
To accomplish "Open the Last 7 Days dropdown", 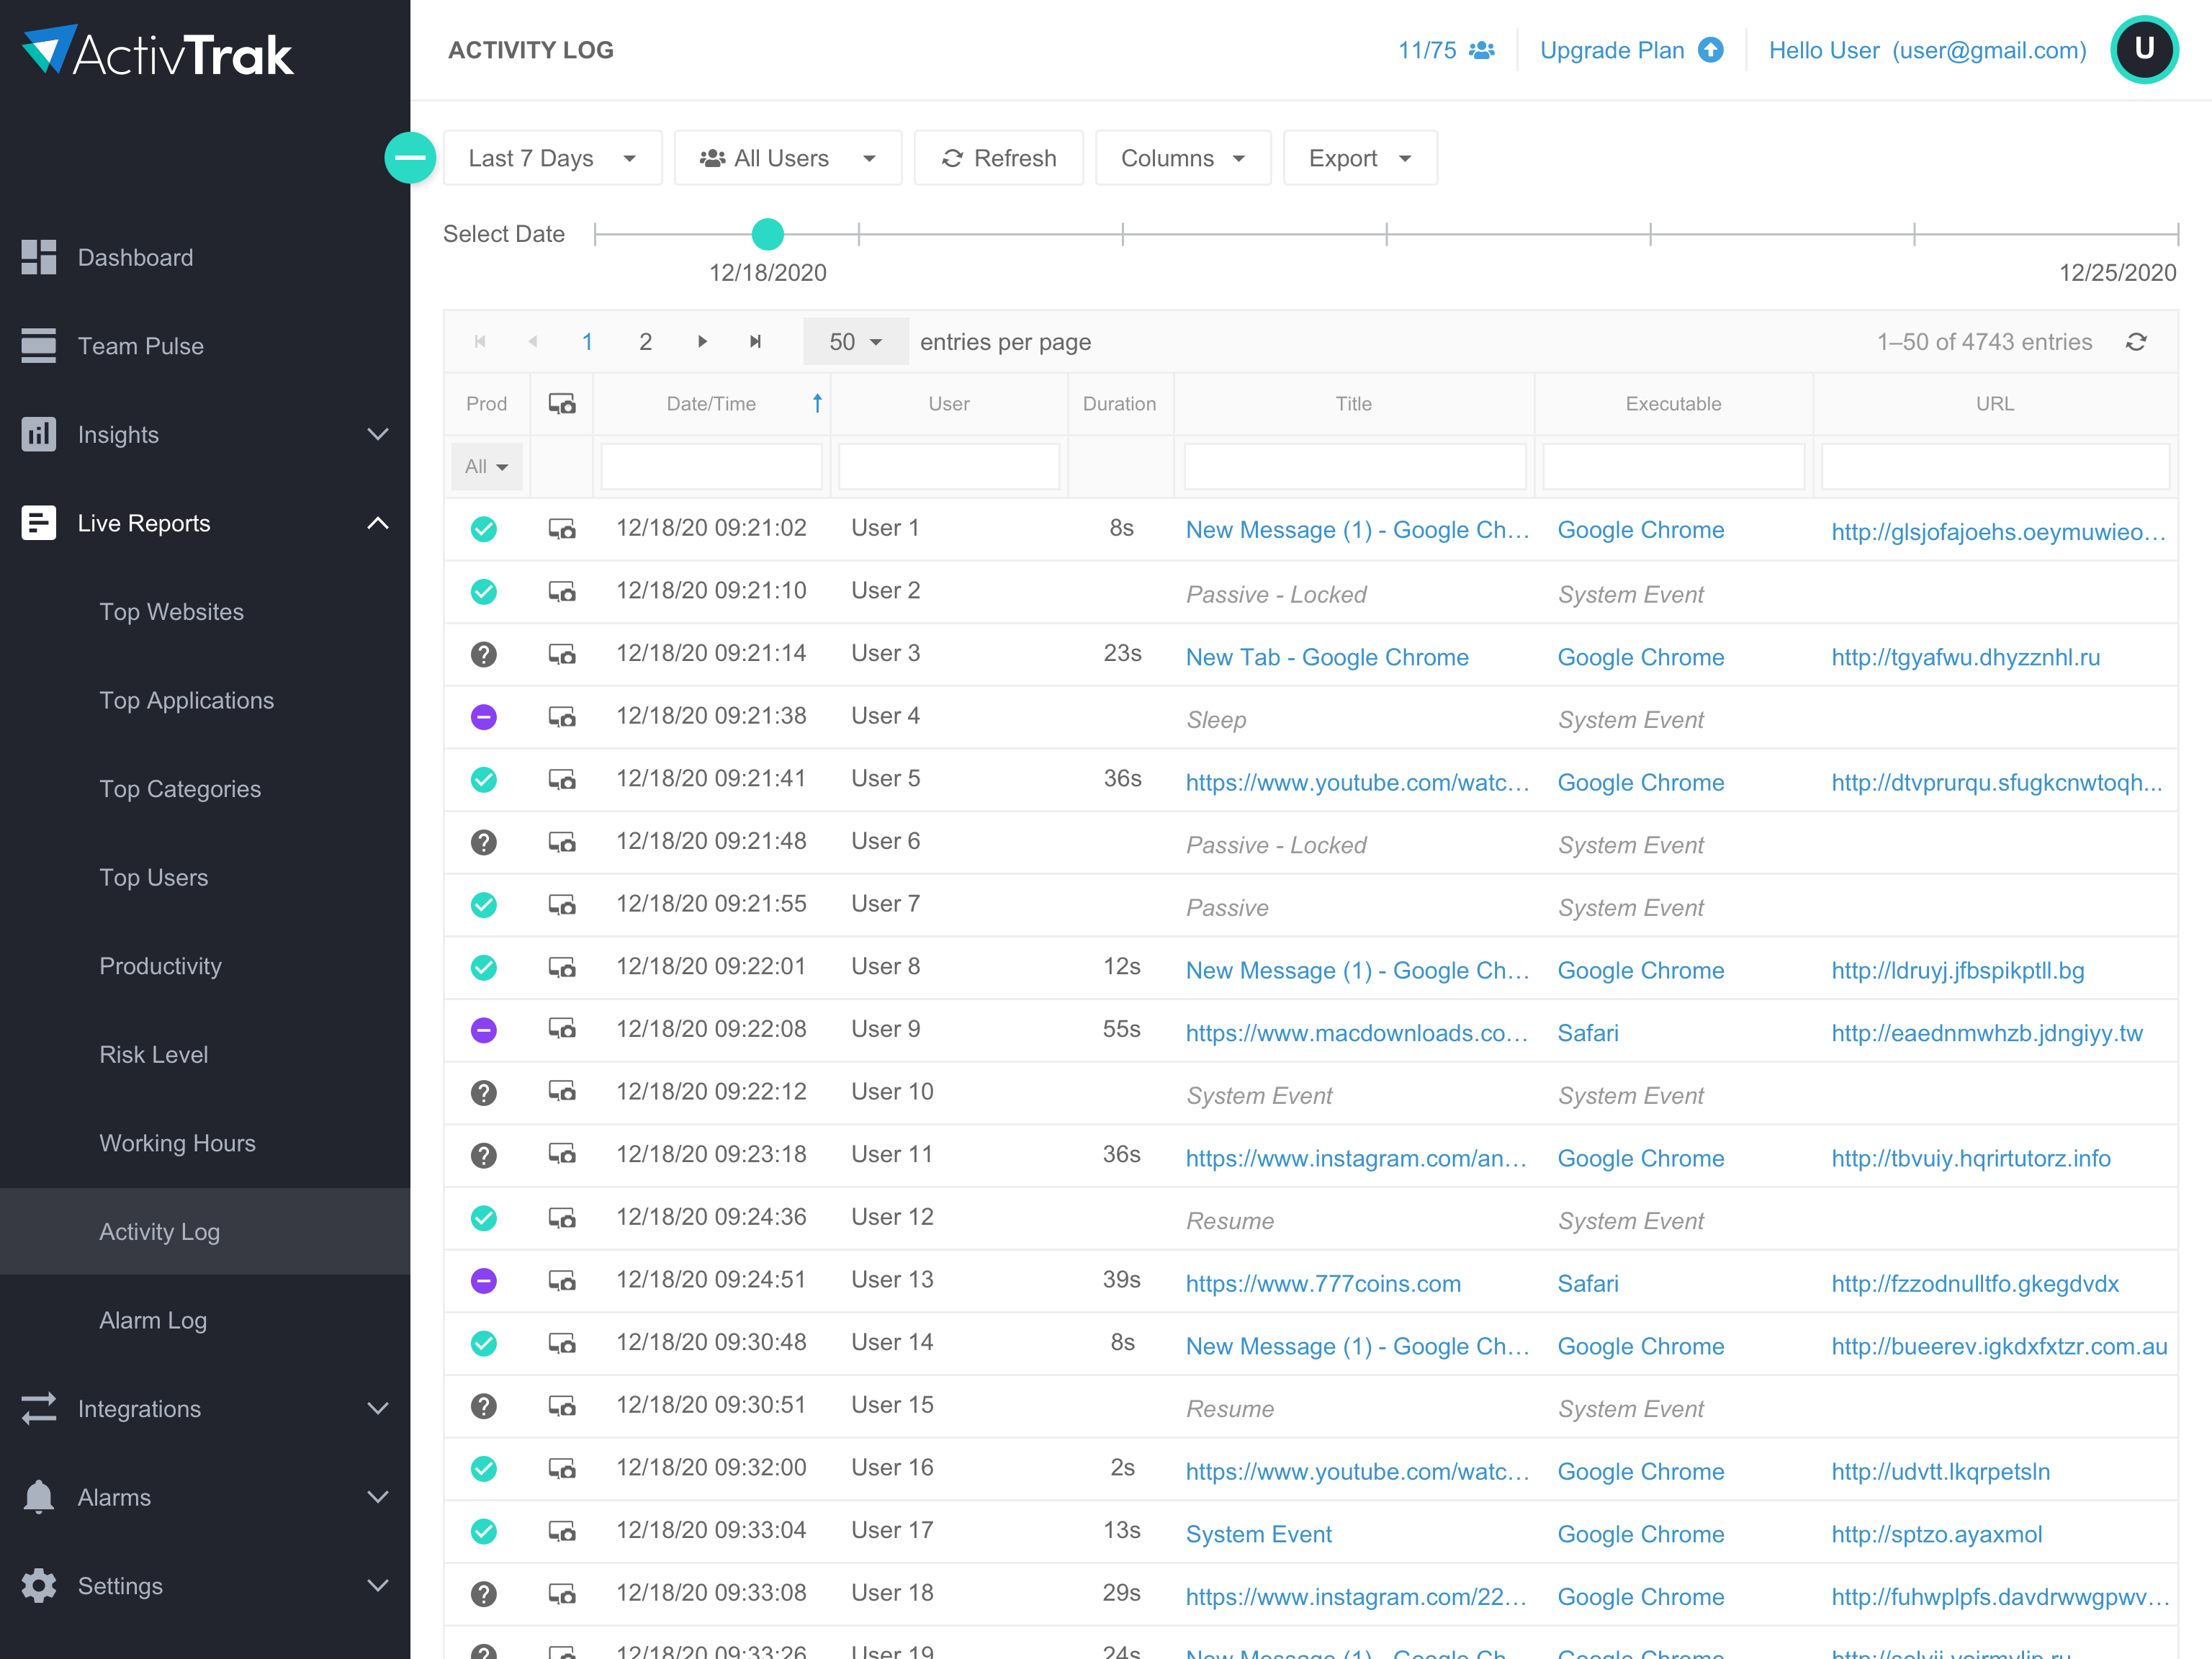I will (x=552, y=157).
